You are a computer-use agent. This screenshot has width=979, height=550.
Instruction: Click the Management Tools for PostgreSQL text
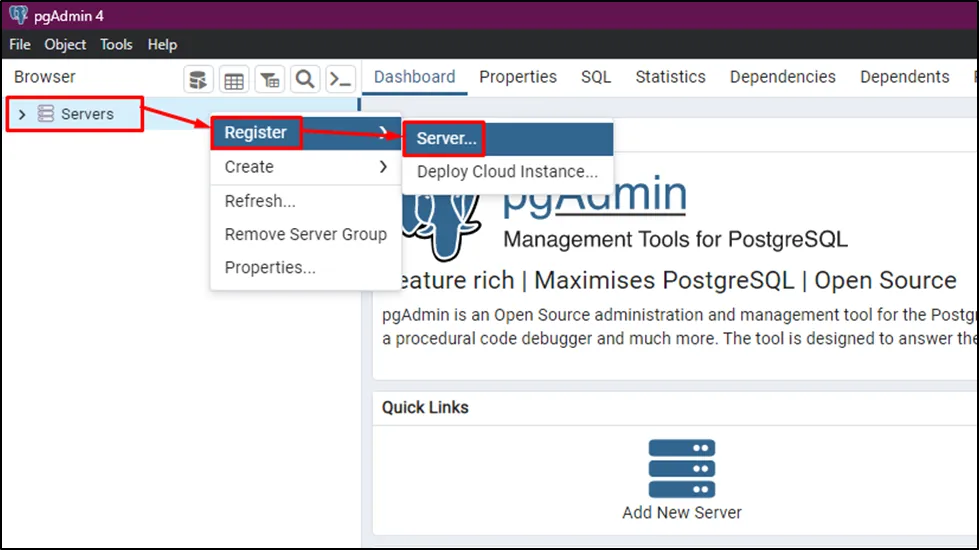click(676, 240)
